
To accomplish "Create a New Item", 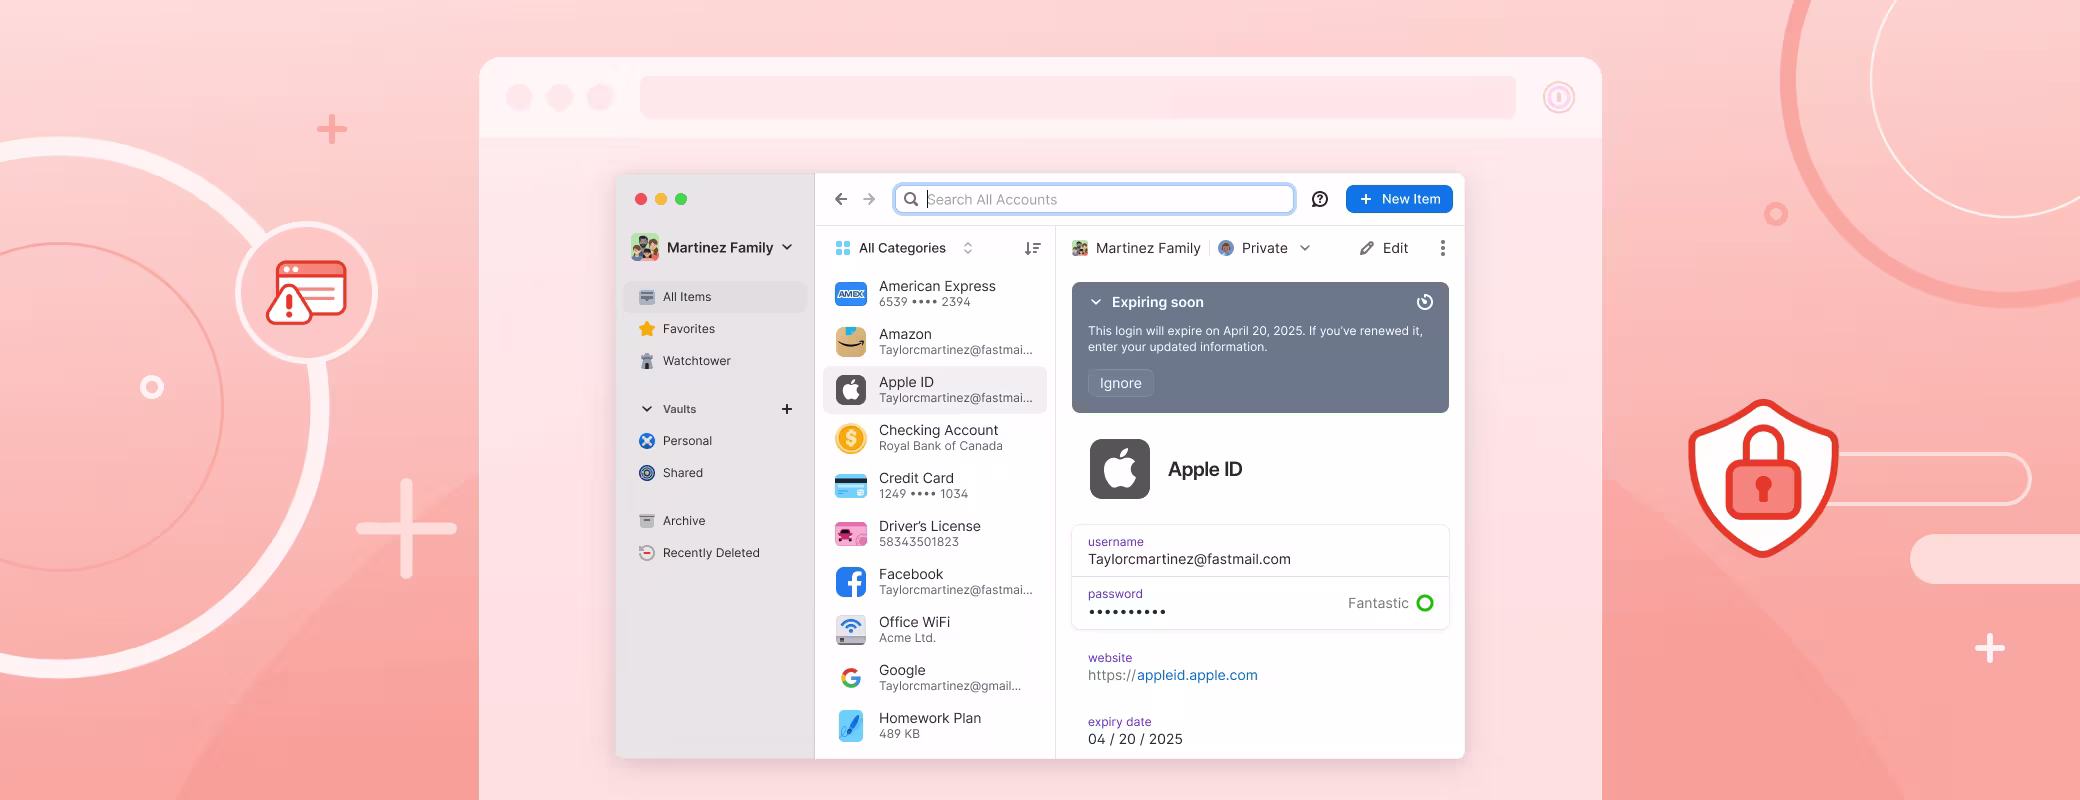I will coord(1399,199).
